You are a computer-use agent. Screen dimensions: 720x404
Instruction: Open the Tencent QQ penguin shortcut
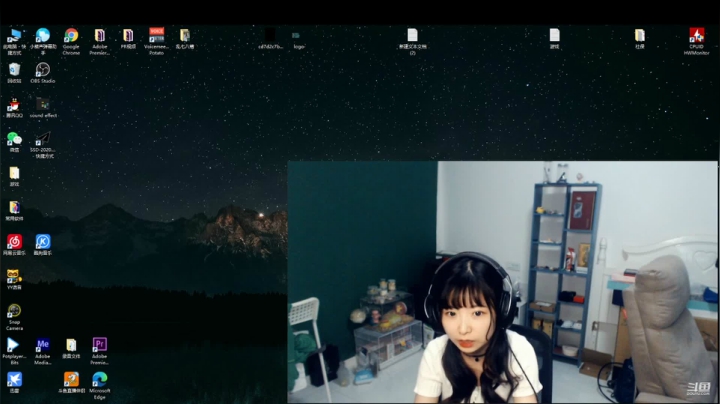pyautogui.click(x=14, y=104)
